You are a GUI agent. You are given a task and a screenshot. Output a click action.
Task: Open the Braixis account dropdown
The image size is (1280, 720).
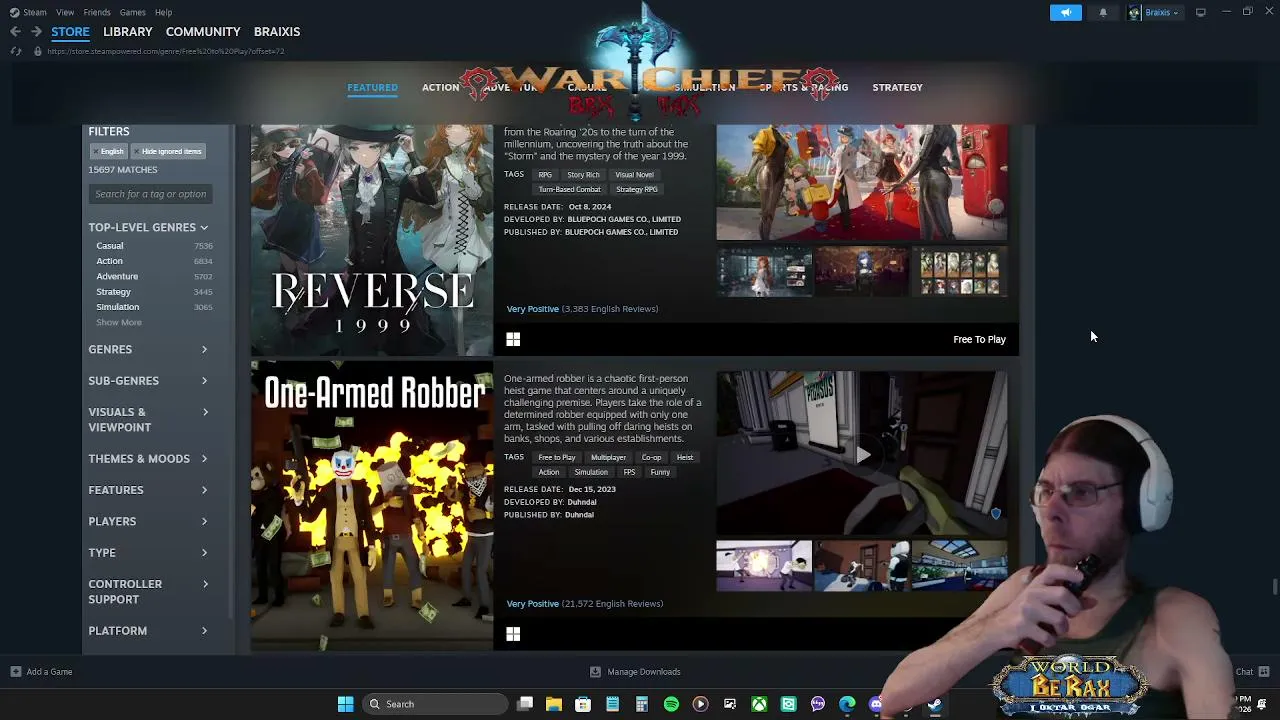[1155, 12]
